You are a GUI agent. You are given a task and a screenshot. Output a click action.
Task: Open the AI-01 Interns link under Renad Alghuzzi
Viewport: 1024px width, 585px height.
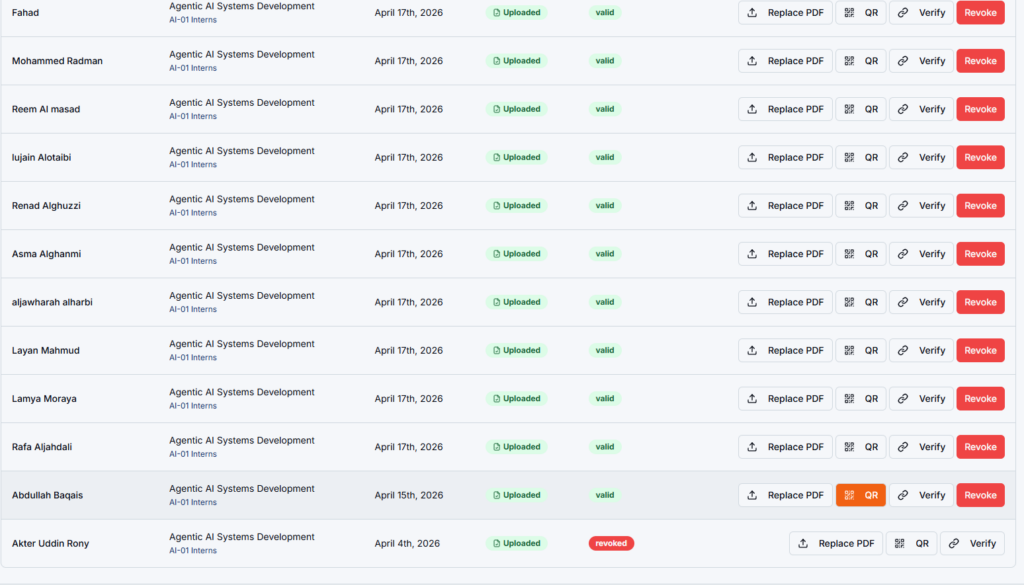point(193,212)
